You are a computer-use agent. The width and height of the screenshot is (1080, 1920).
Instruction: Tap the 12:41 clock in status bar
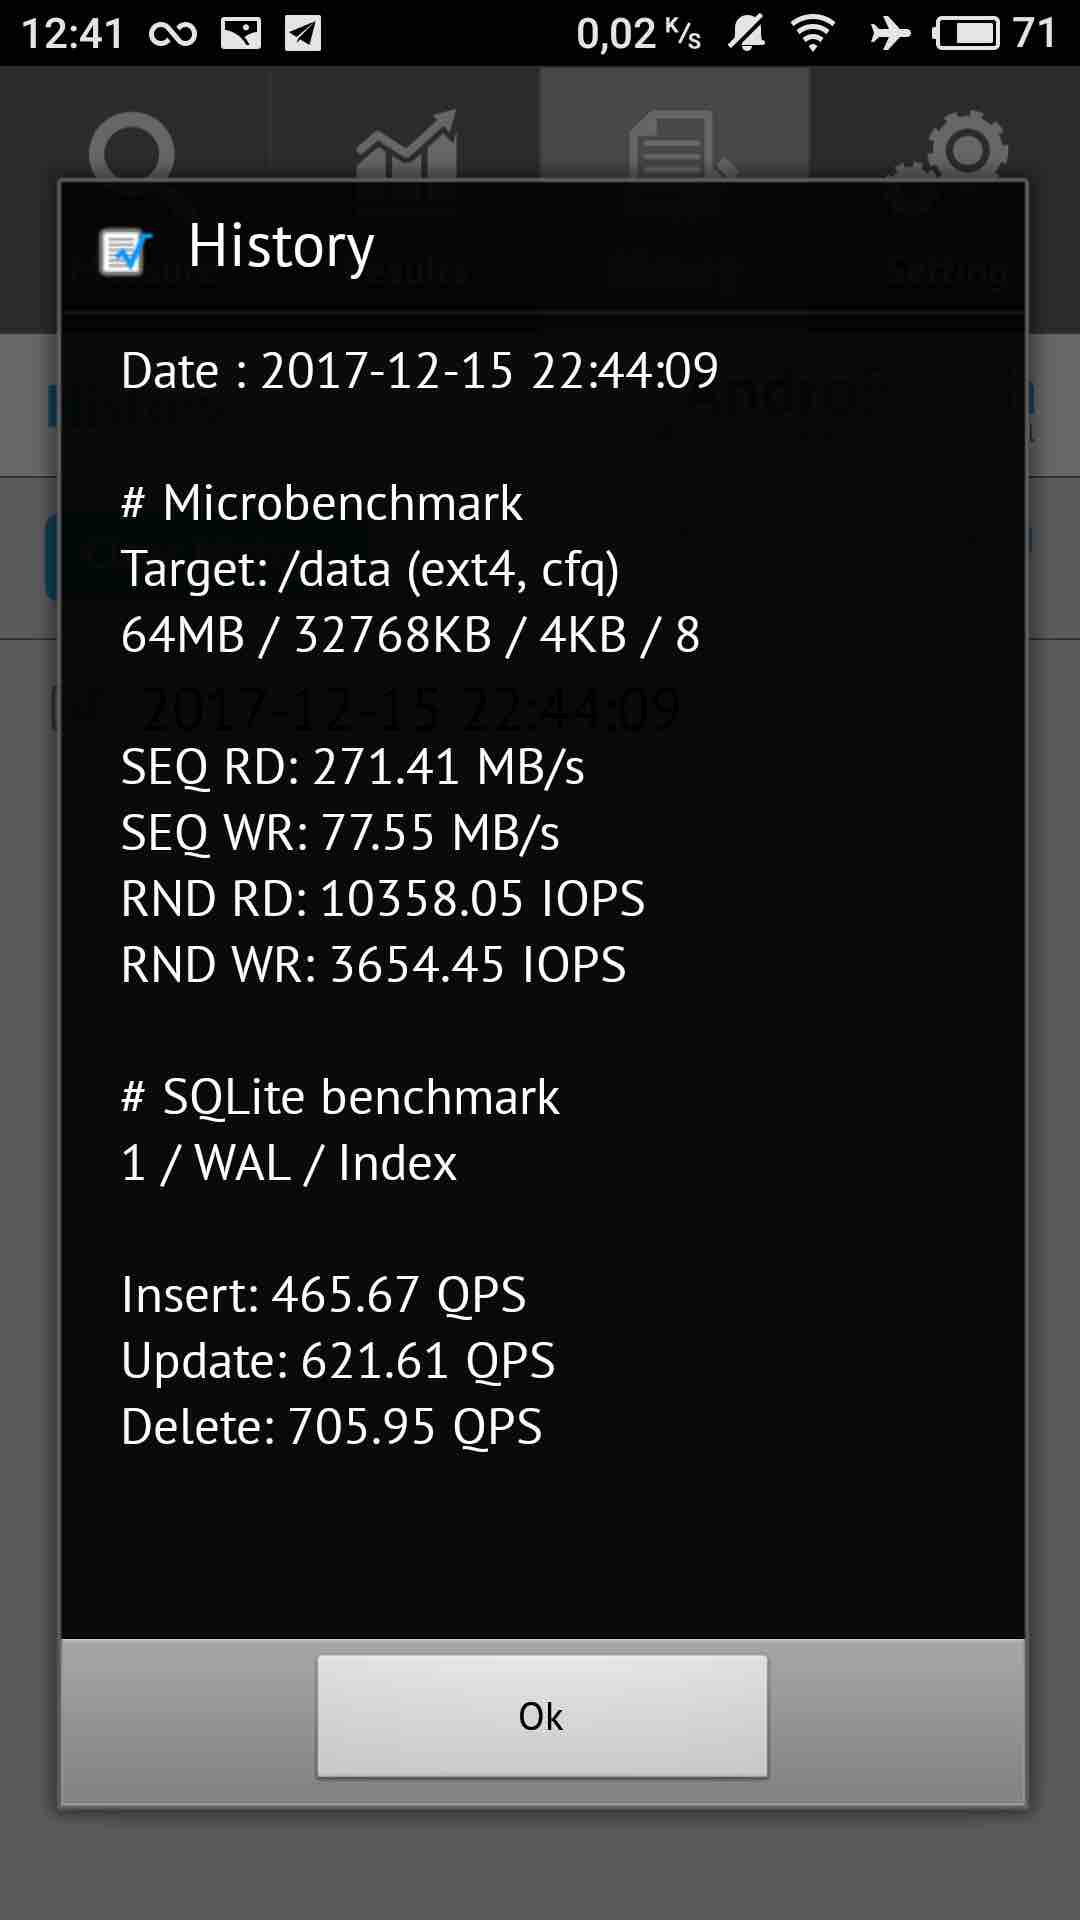(x=72, y=34)
